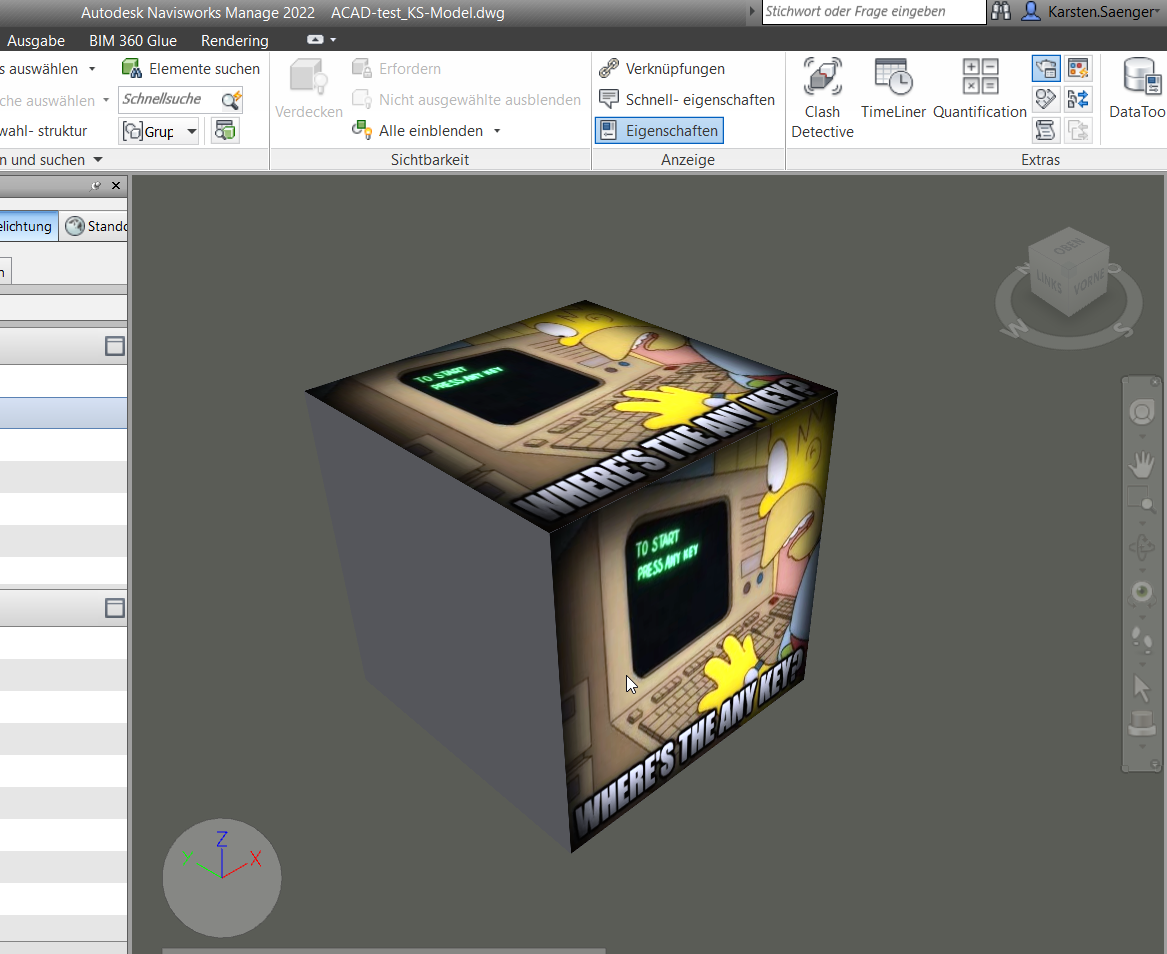Expand the Alle einblenden dropdown arrow
1167x954 pixels.
(496, 131)
